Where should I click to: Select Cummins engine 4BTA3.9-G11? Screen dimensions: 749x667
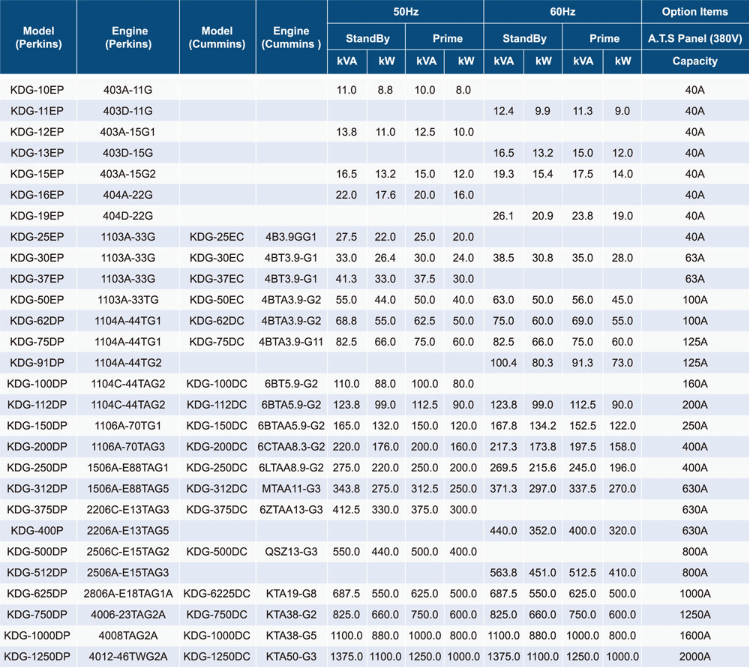pos(291,342)
